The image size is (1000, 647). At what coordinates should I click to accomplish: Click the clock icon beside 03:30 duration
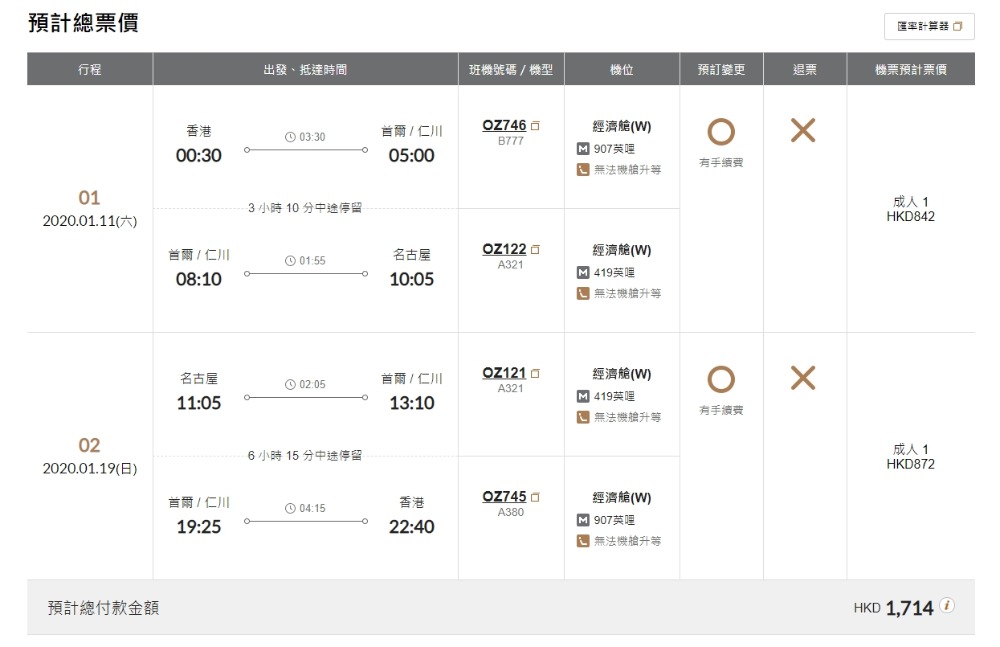290,137
